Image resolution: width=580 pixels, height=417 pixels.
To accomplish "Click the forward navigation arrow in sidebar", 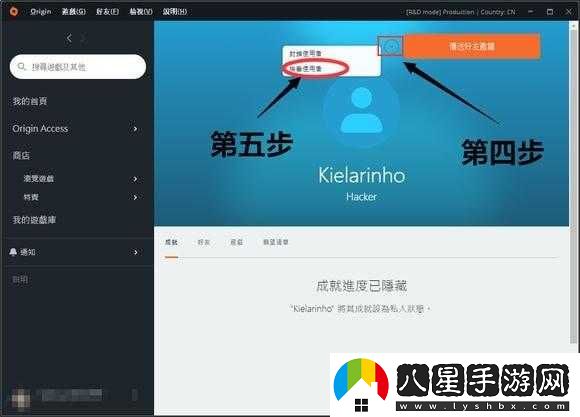I will [x=84, y=38].
